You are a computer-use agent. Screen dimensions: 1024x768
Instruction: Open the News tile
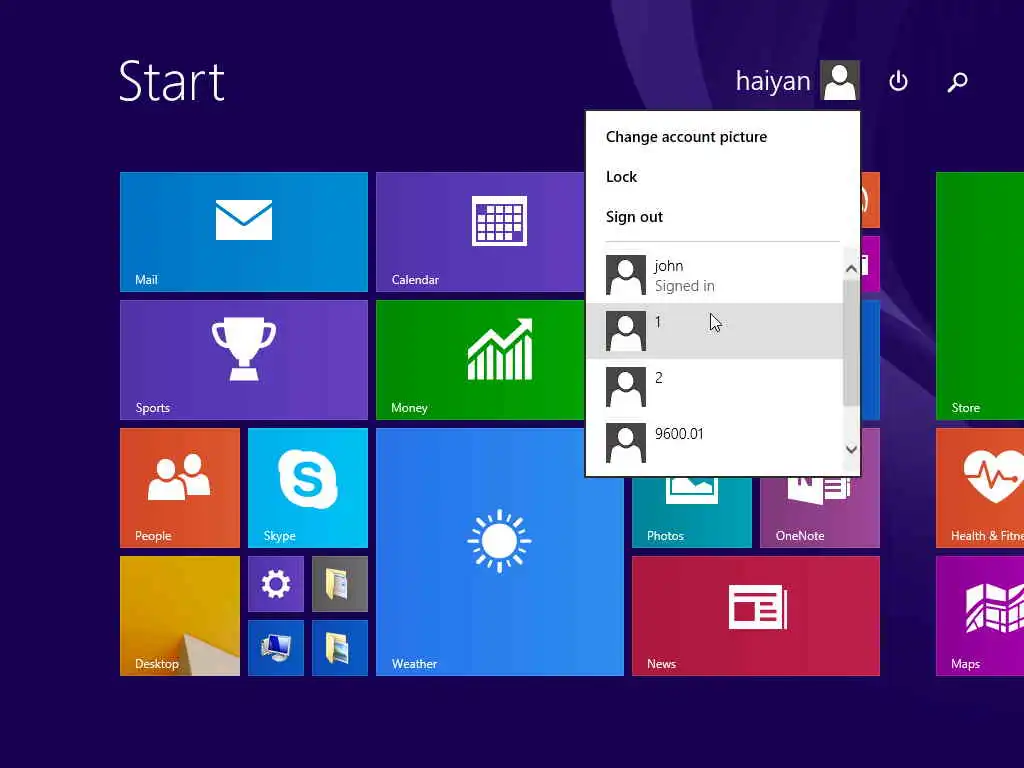[x=756, y=616]
